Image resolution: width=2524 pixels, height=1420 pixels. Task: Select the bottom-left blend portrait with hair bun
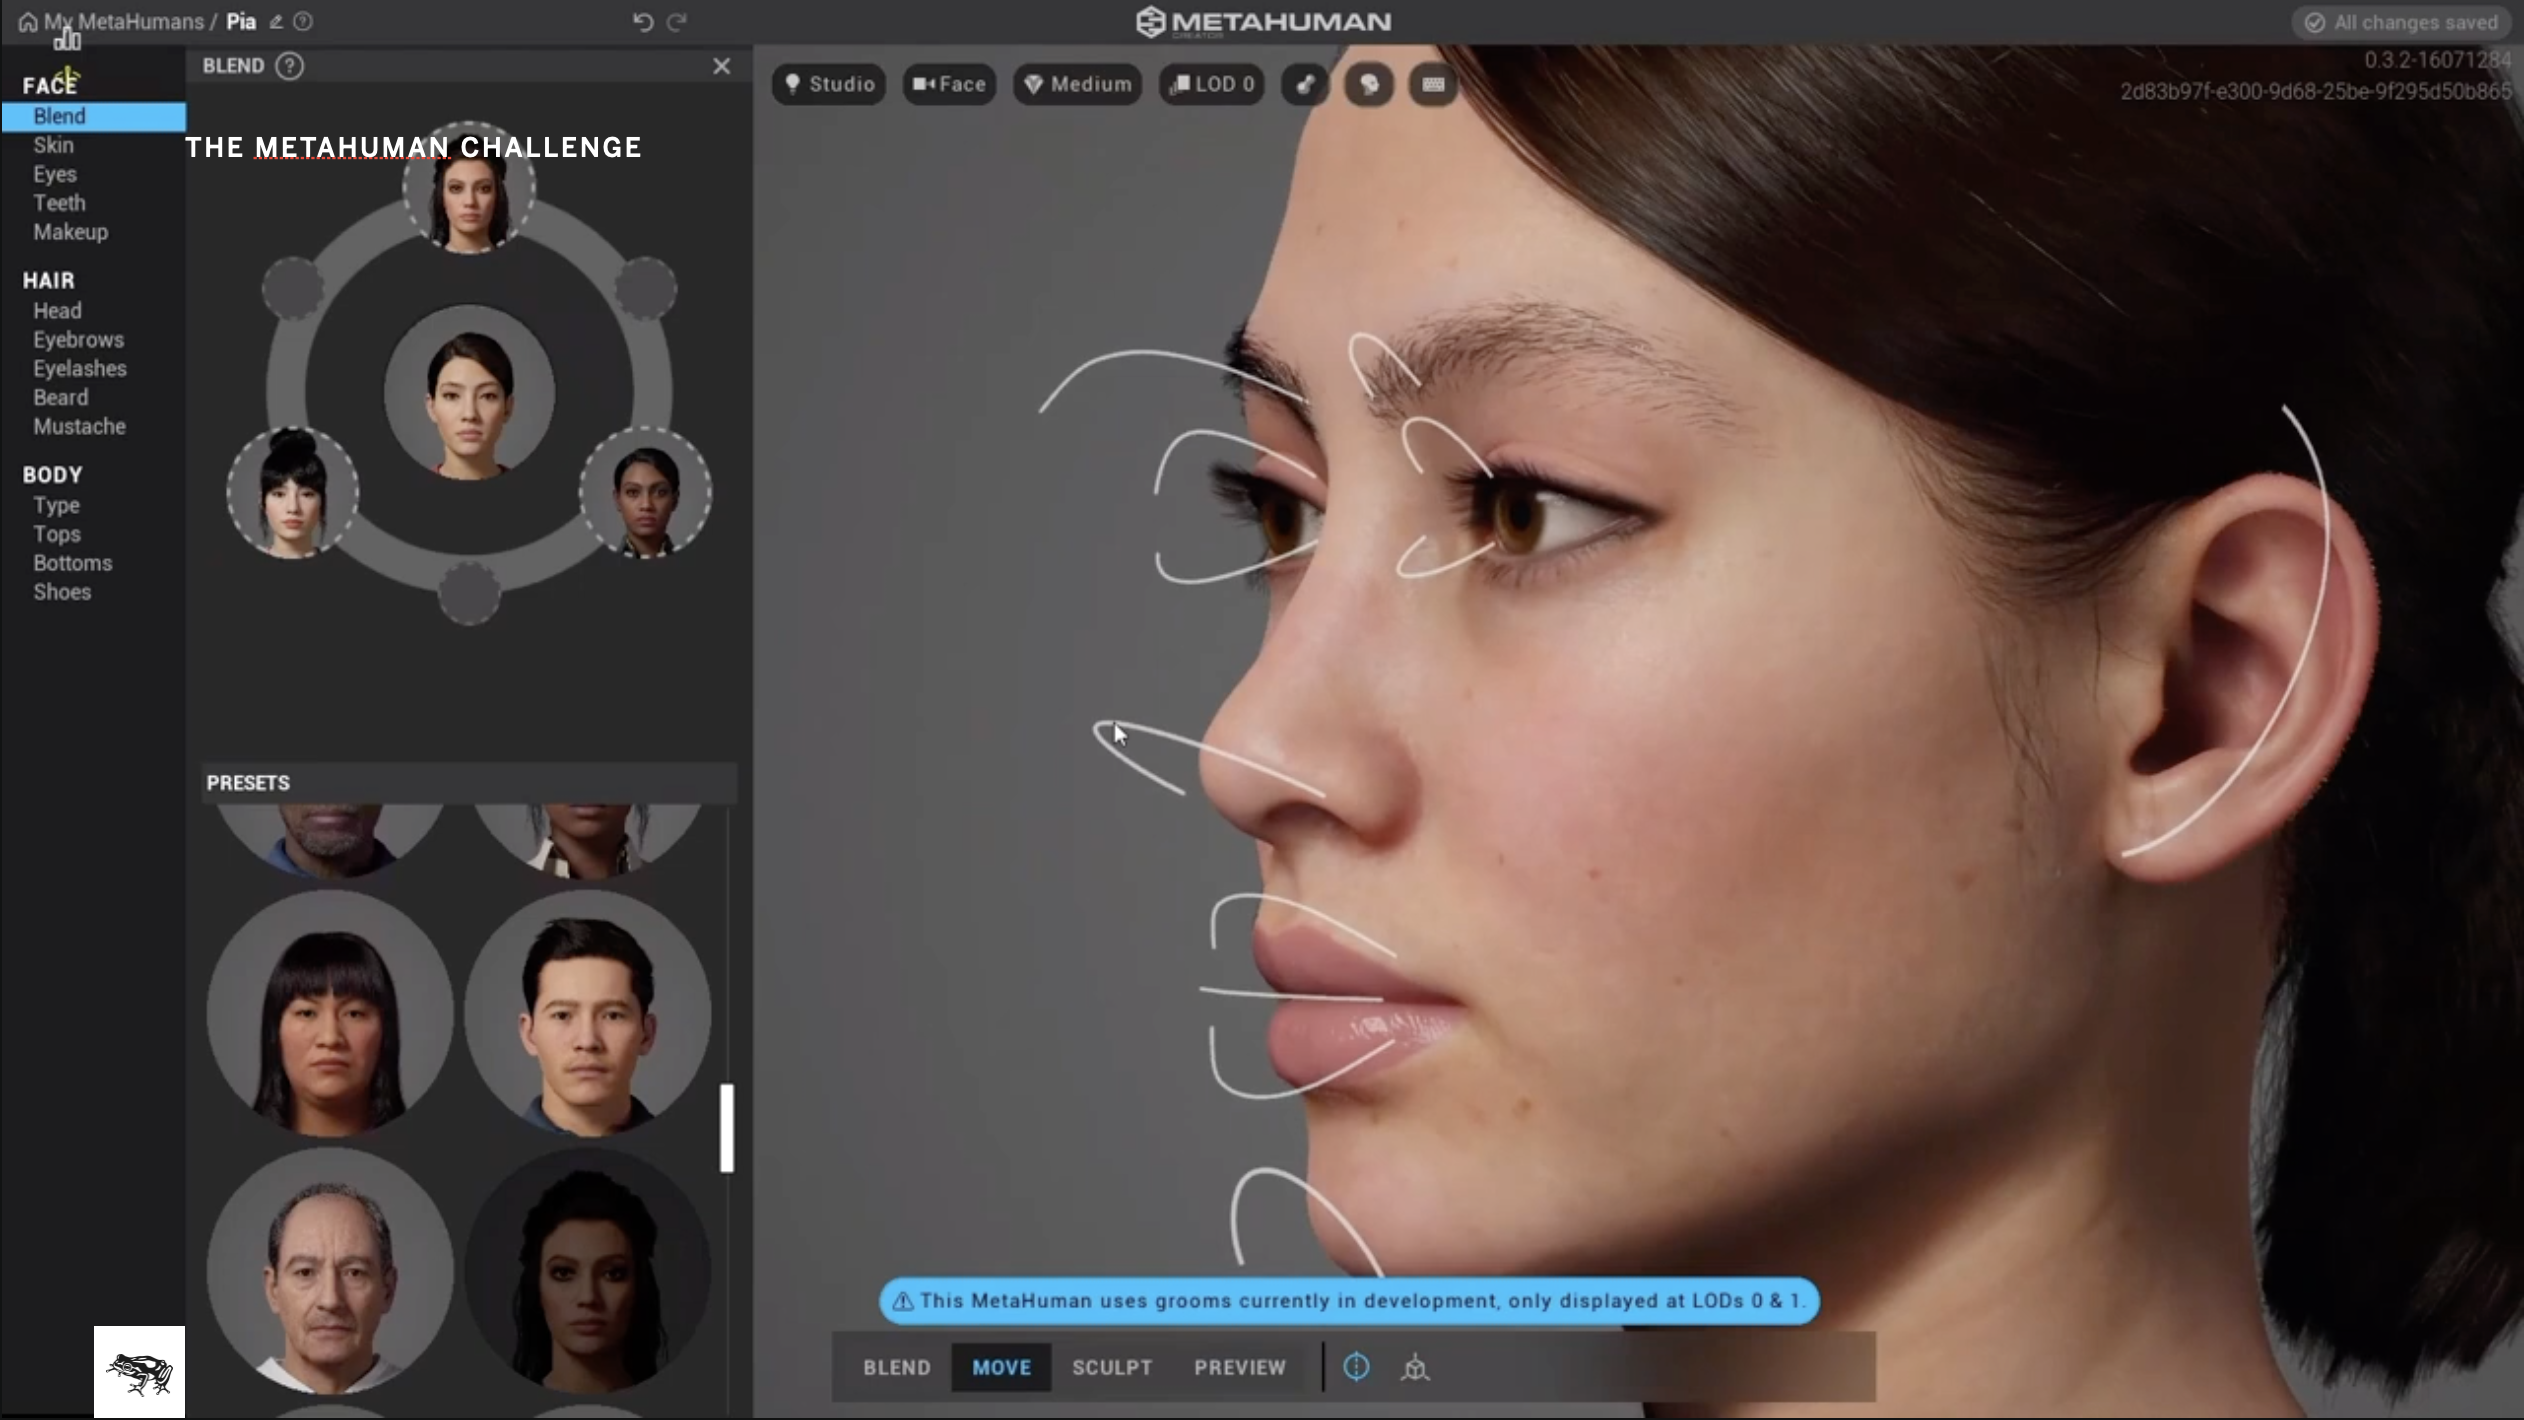pyautogui.click(x=292, y=492)
